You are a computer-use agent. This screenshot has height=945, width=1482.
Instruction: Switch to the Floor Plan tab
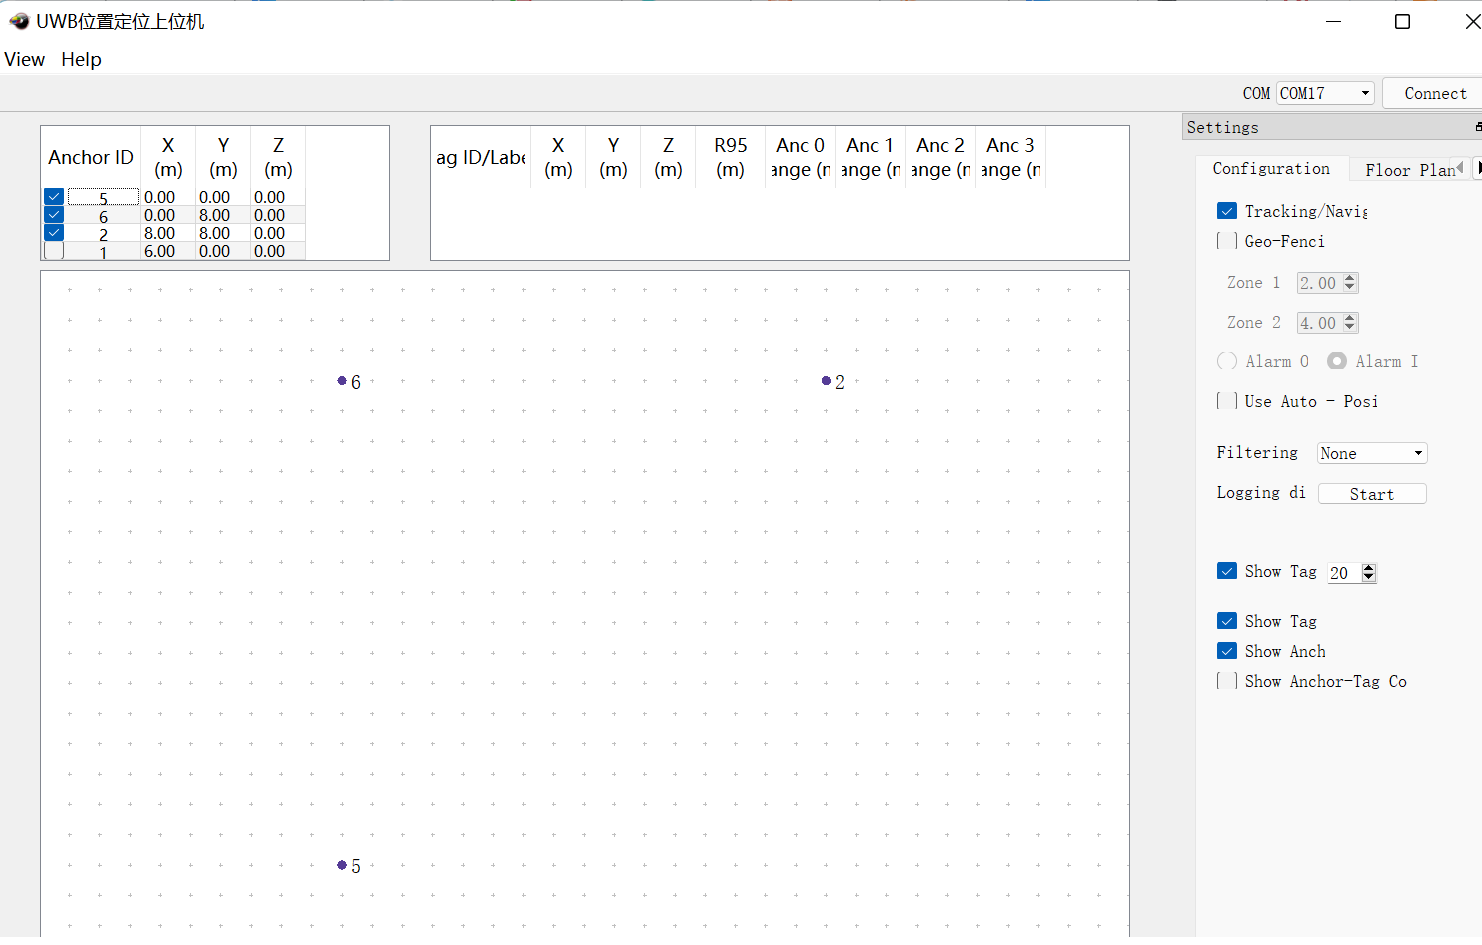1408,170
